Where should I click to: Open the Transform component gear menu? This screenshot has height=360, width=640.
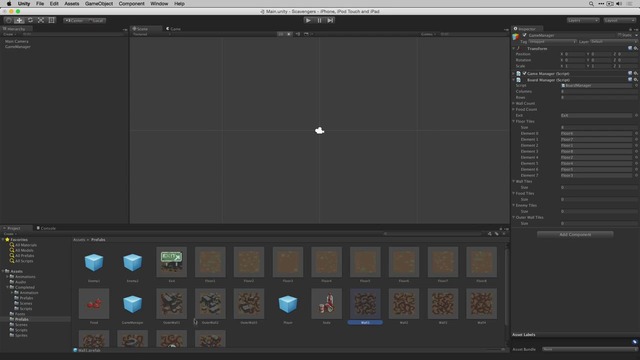pos(636,49)
